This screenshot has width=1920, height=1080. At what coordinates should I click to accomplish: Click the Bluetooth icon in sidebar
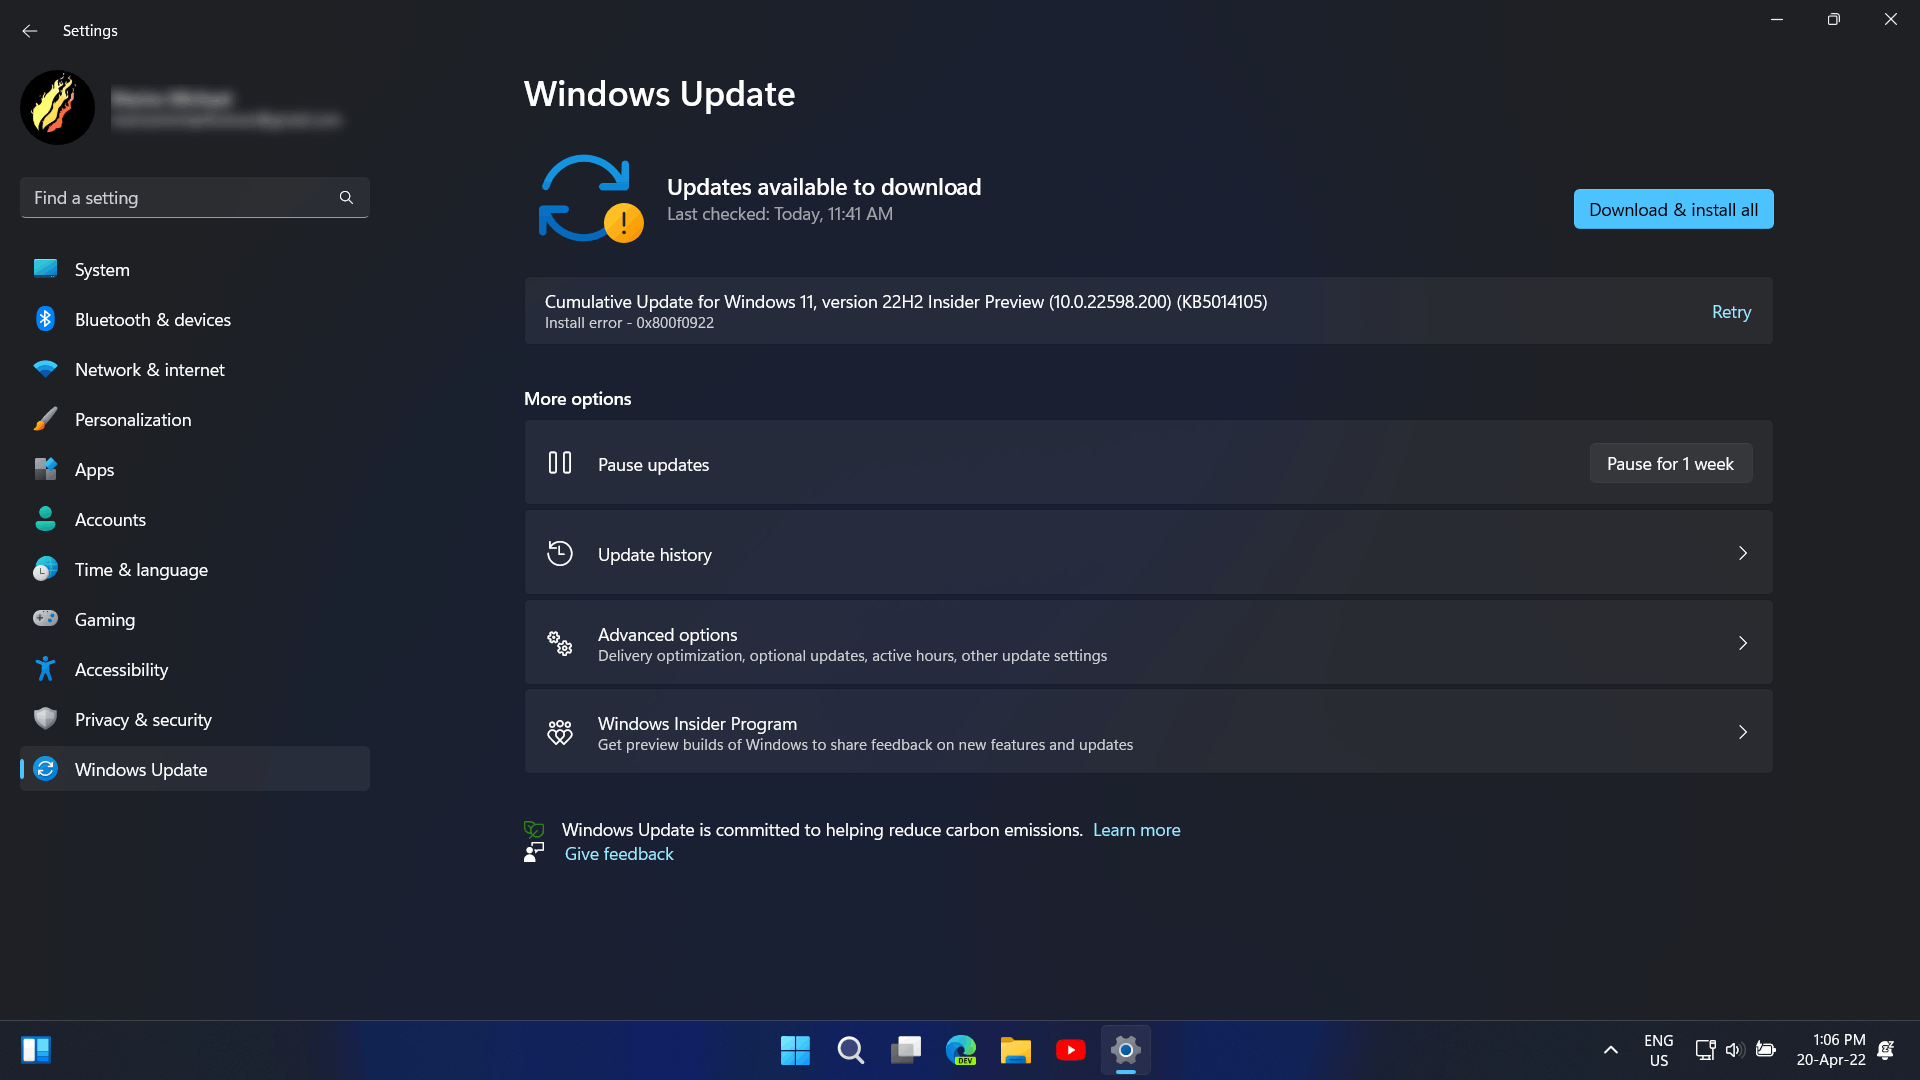click(x=45, y=319)
